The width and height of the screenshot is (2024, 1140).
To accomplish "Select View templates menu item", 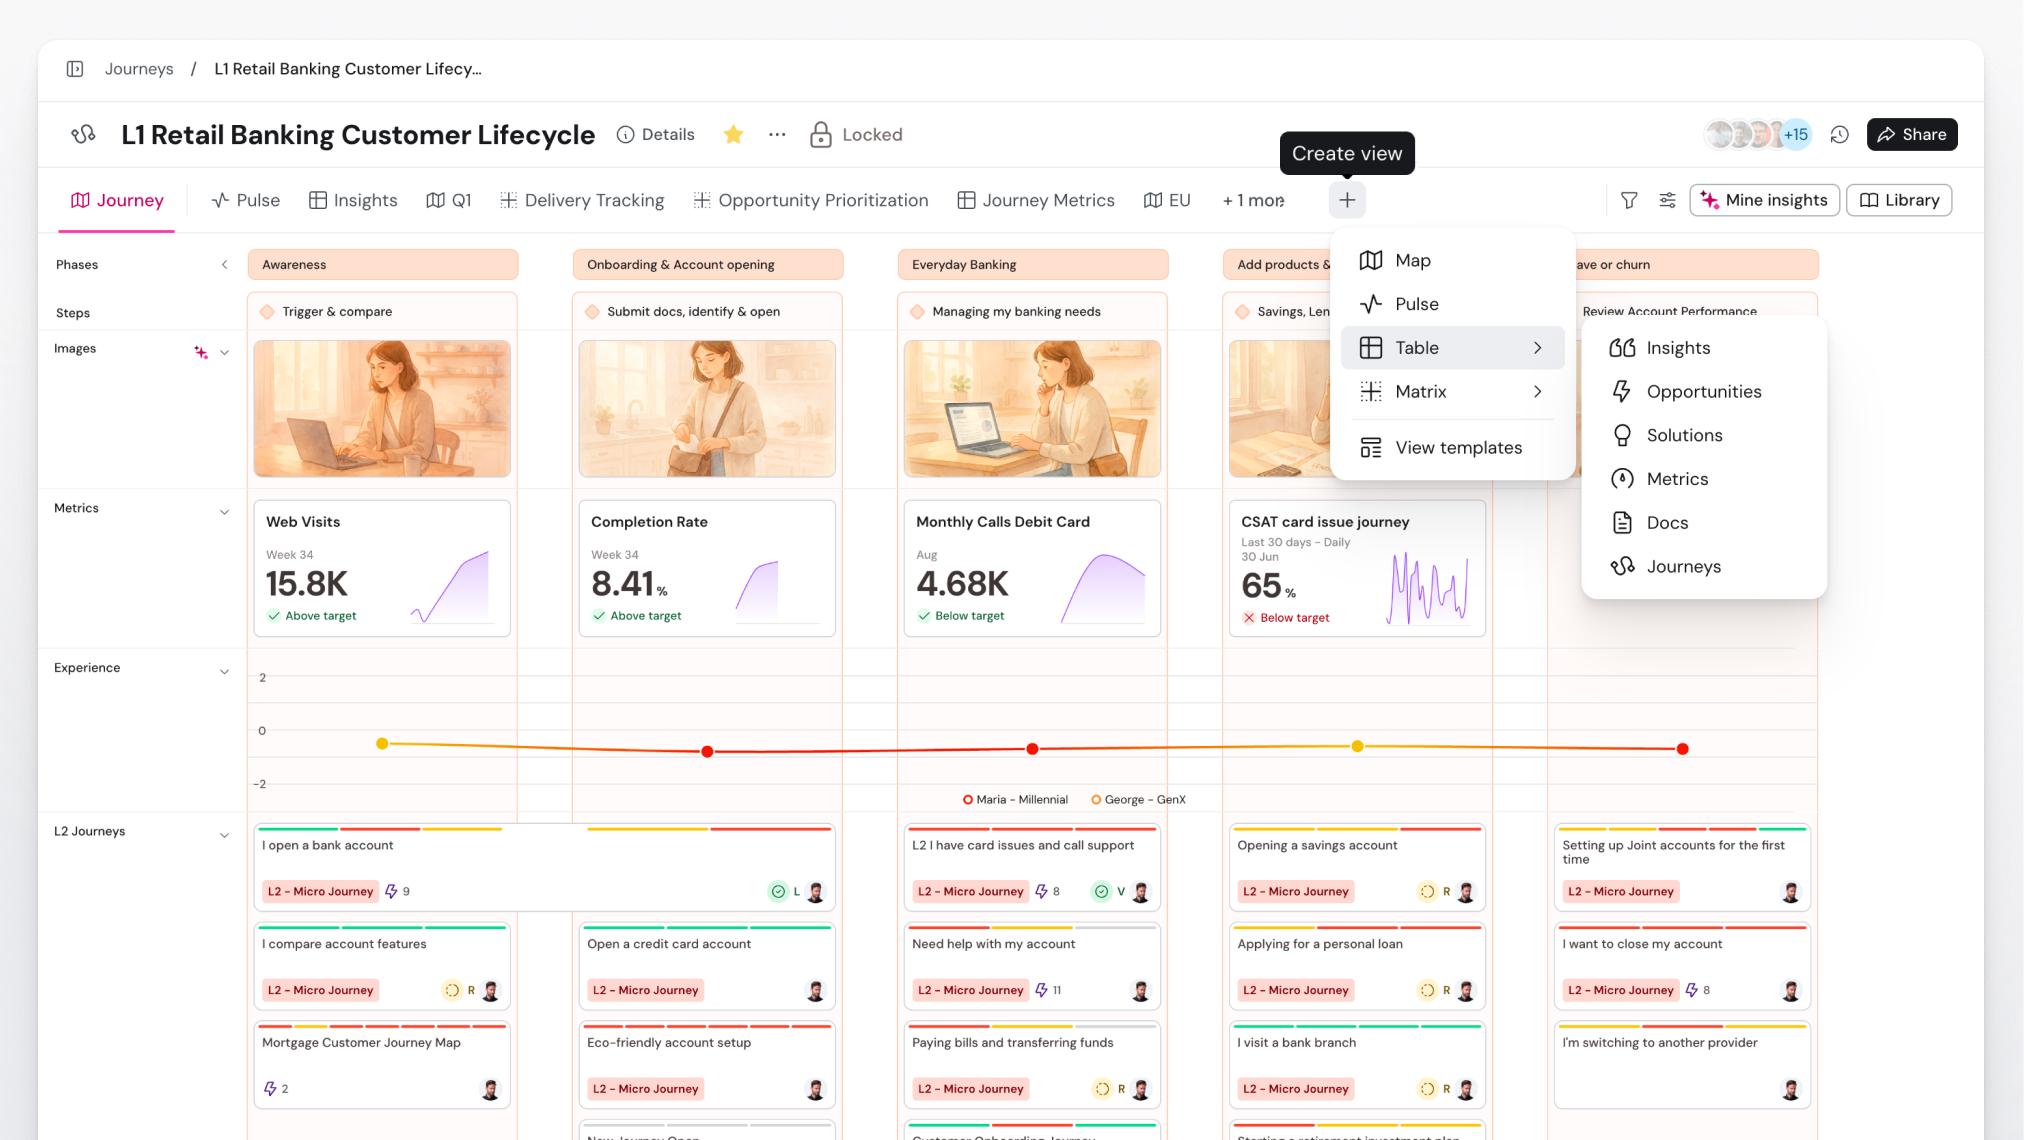I will tap(1452, 448).
